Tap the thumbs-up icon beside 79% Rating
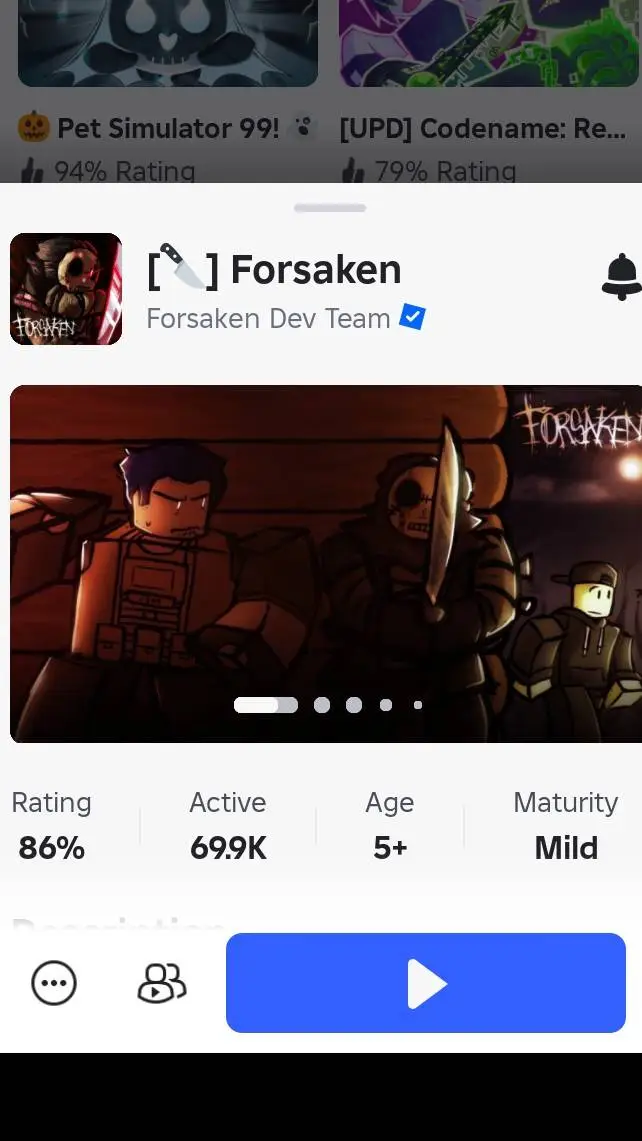Screen dimensions: 642x1141 [350, 170]
